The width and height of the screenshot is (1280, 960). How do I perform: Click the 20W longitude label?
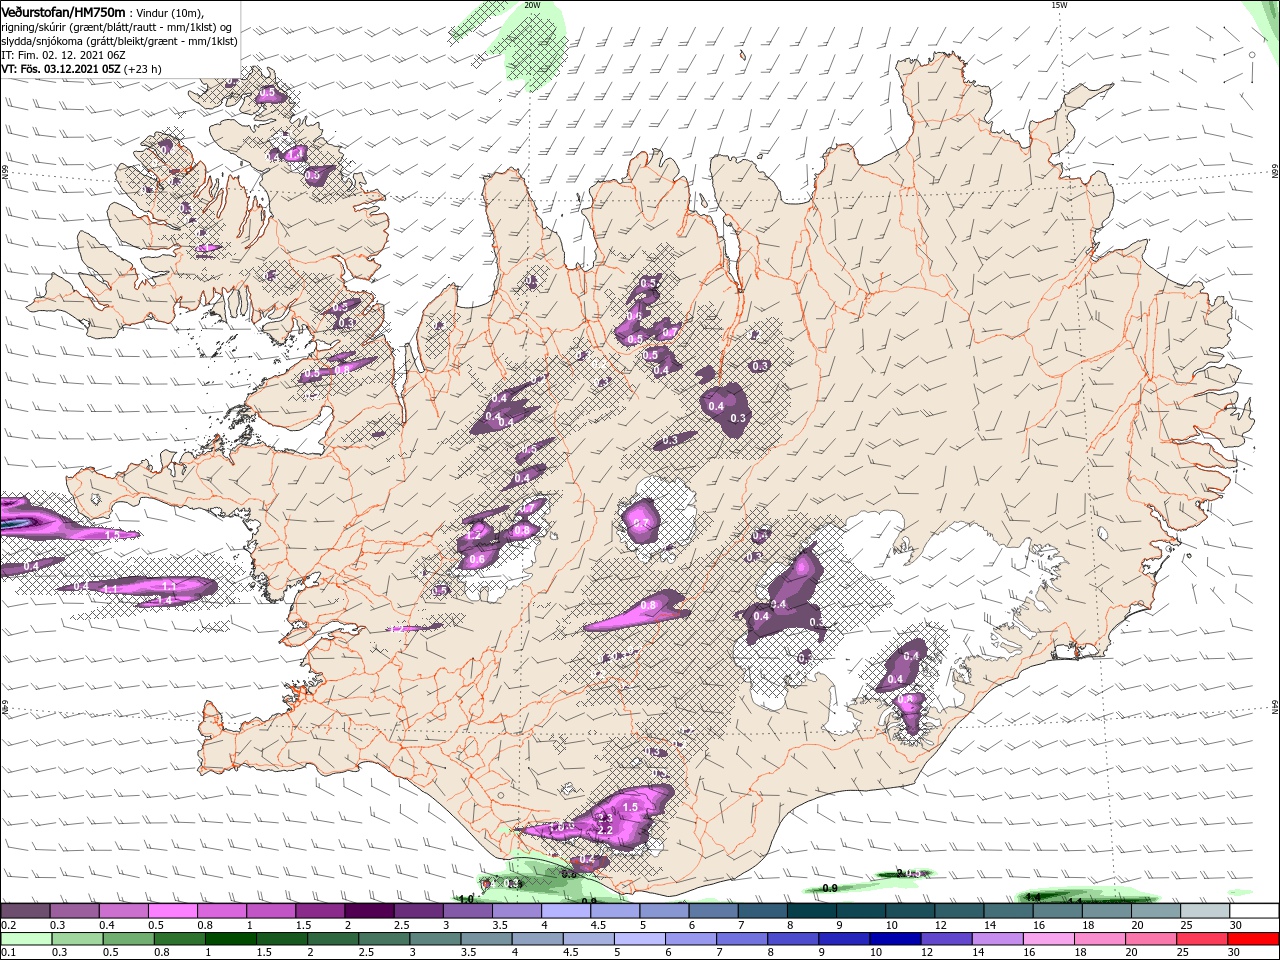[532, 5]
